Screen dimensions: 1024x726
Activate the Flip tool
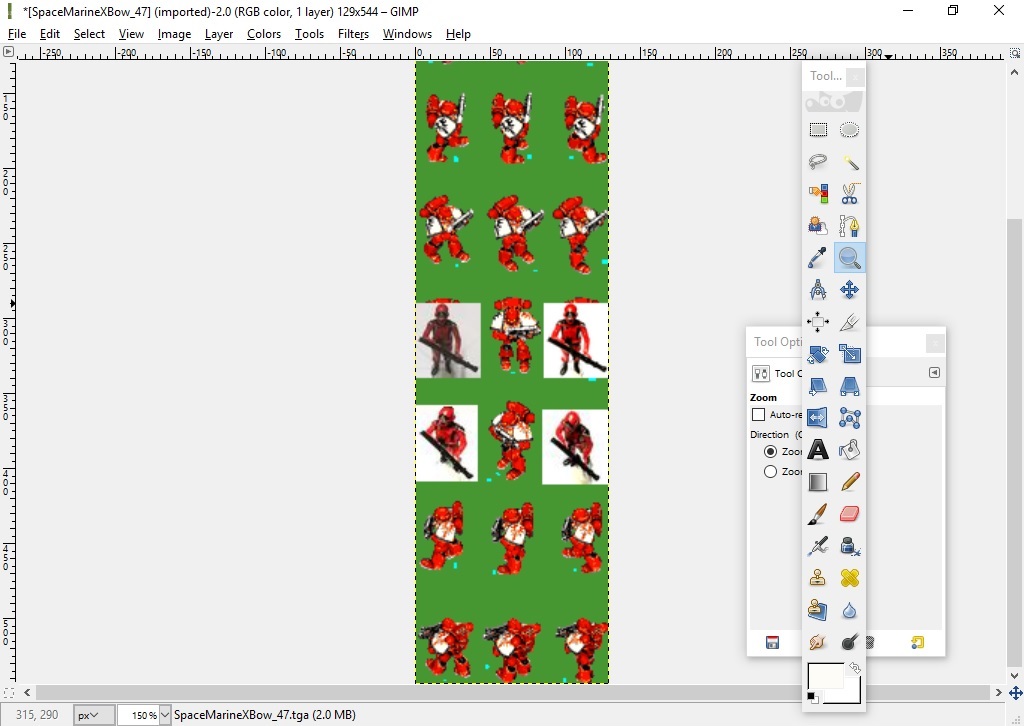pyautogui.click(x=818, y=418)
